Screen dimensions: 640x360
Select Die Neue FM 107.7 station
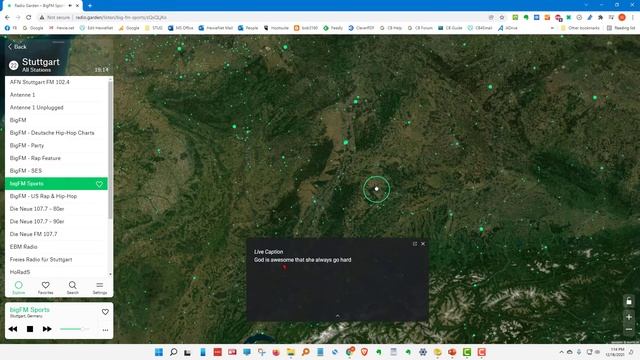(x=56, y=234)
